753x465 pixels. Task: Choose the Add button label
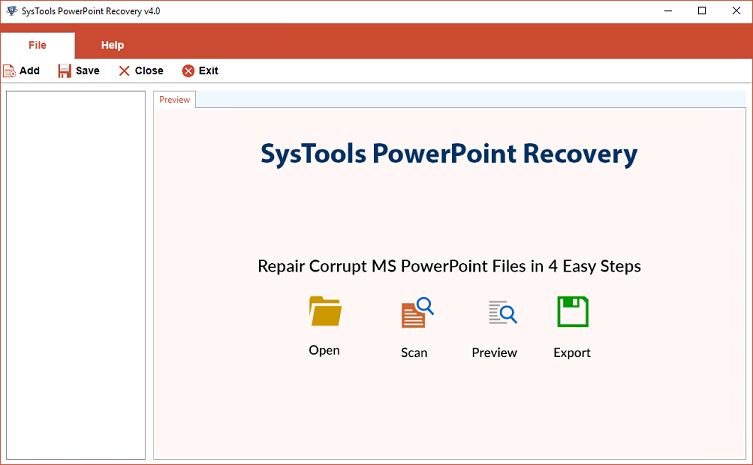[29, 71]
